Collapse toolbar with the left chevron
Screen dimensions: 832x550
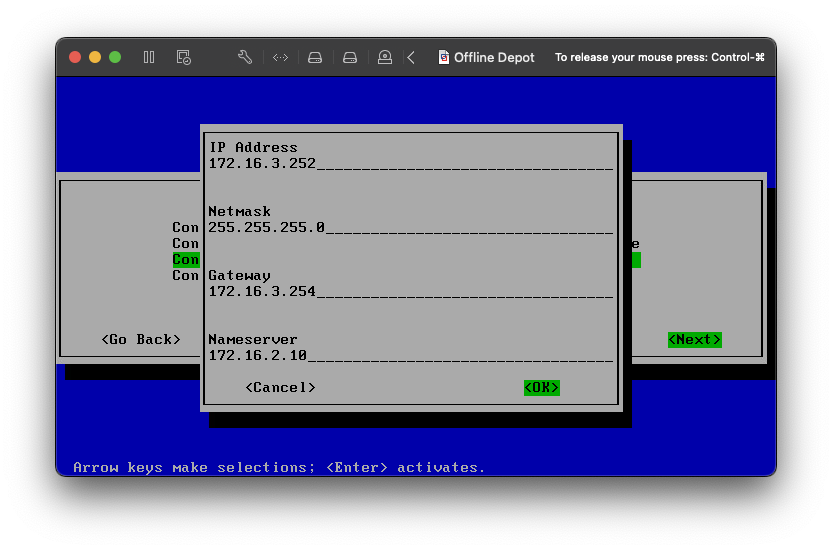pos(411,57)
